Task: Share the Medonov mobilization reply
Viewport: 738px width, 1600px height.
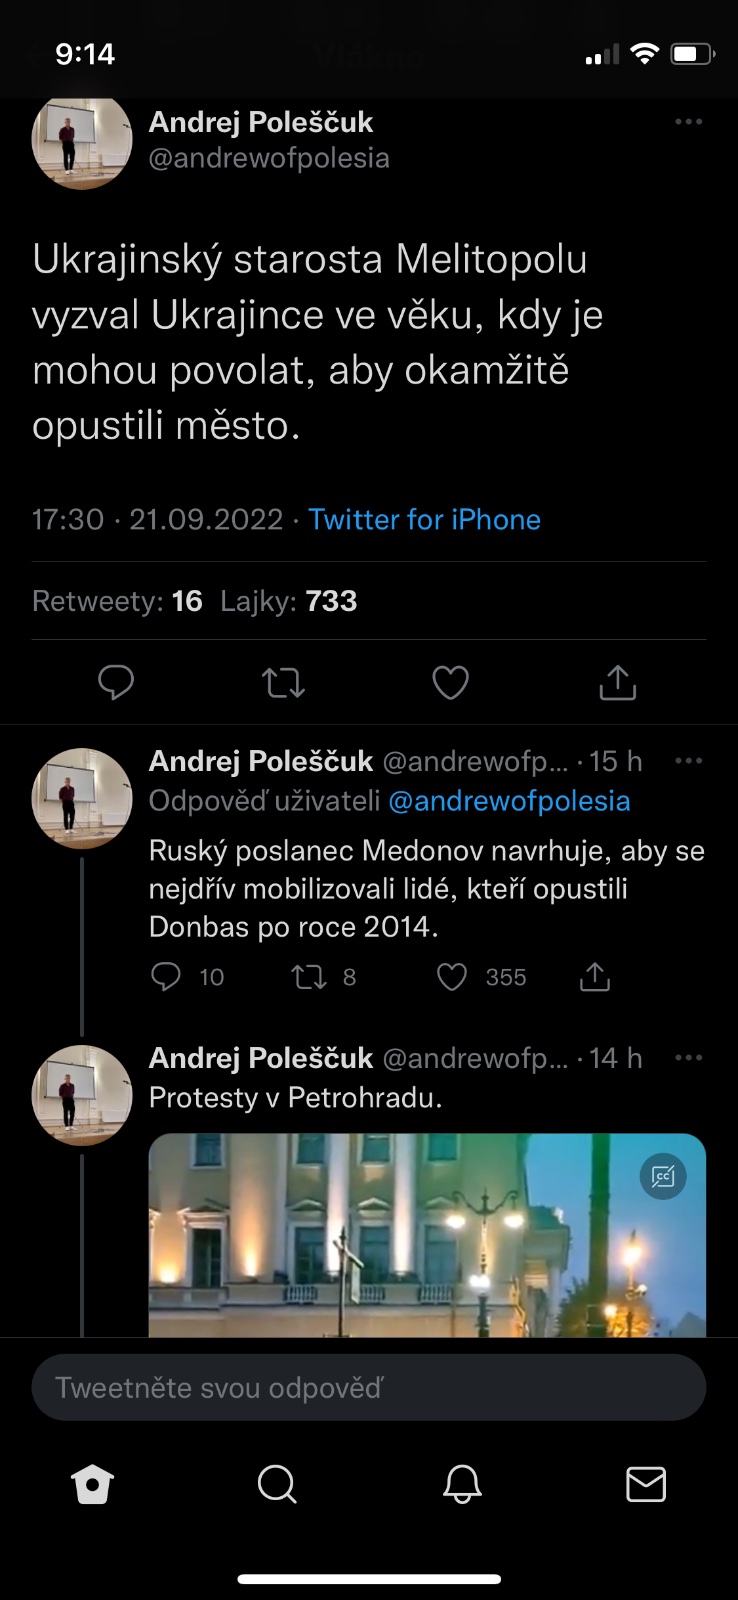Action: coord(595,977)
